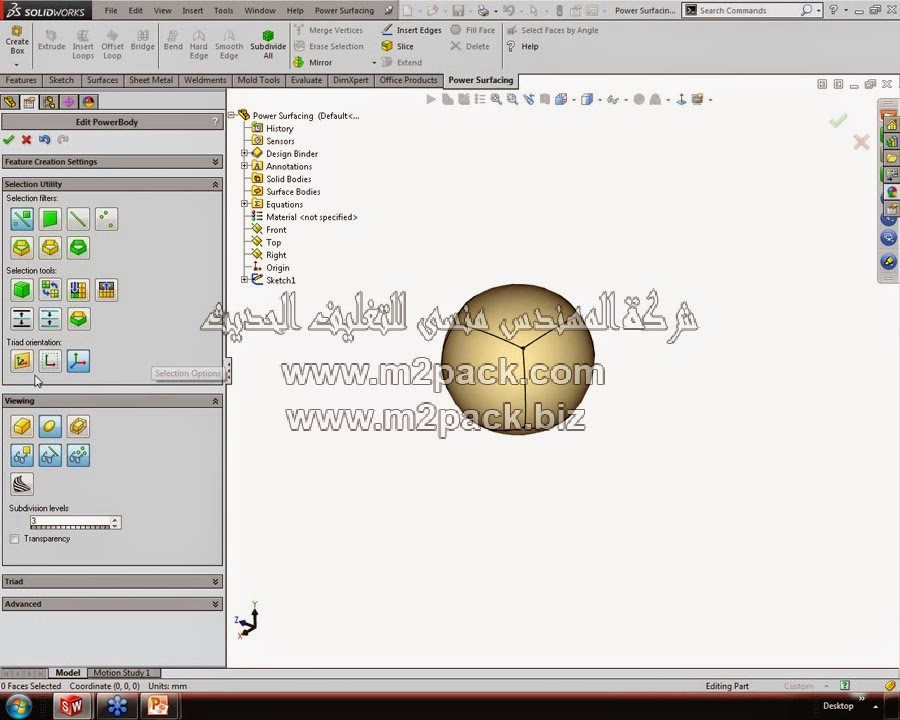This screenshot has width=900, height=720.
Task: Expand Feature Creation Settings section
Action: (x=215, y=162)
